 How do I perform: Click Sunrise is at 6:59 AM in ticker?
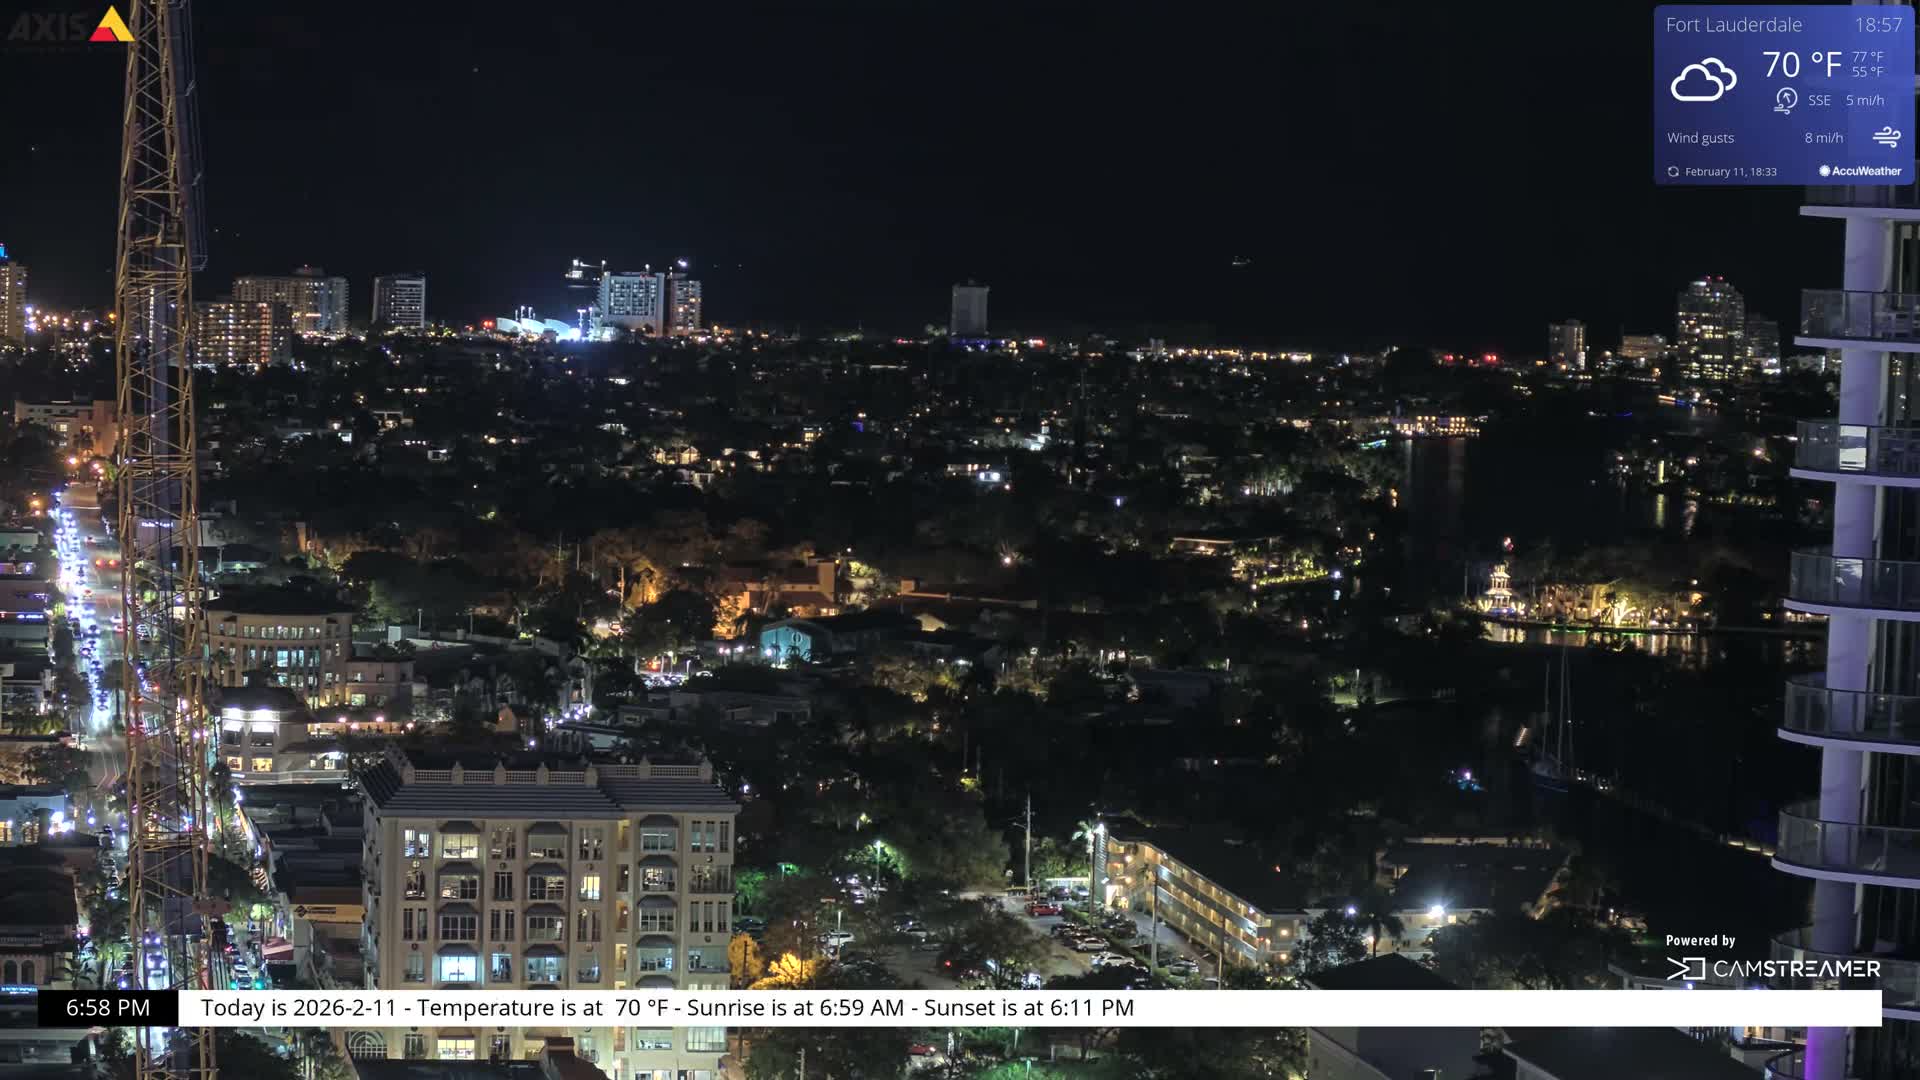point(795,1008)
